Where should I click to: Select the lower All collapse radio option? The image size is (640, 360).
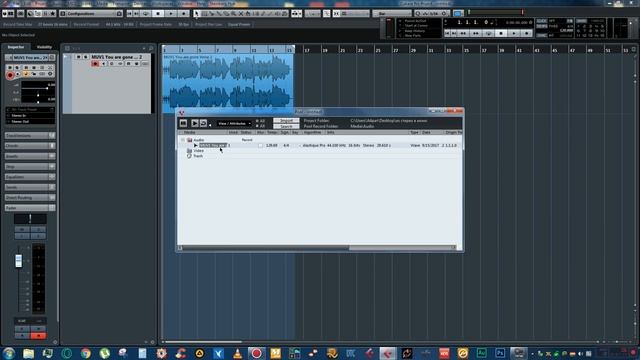click(x=260, y=126)
